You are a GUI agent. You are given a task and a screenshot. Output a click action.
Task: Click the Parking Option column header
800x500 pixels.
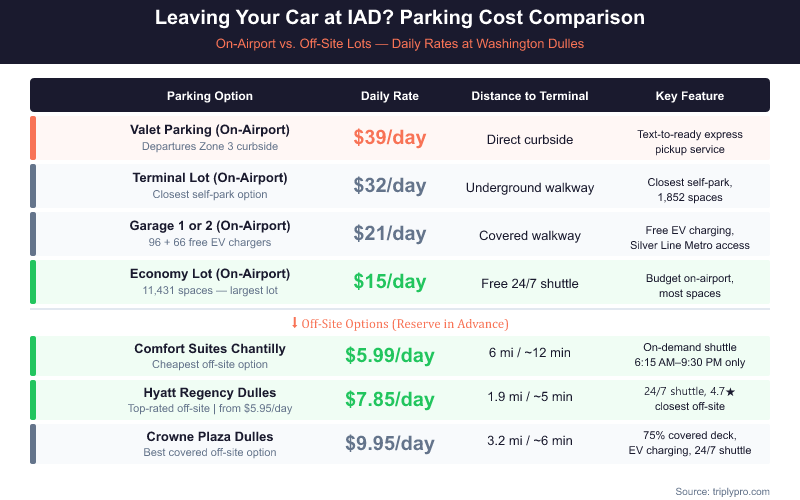pos(209,96)
